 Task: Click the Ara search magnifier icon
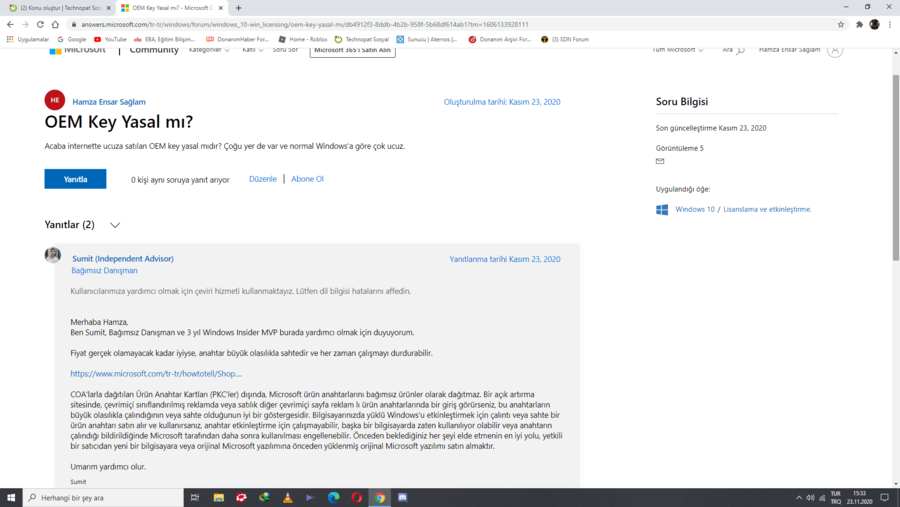click(740, 51)
